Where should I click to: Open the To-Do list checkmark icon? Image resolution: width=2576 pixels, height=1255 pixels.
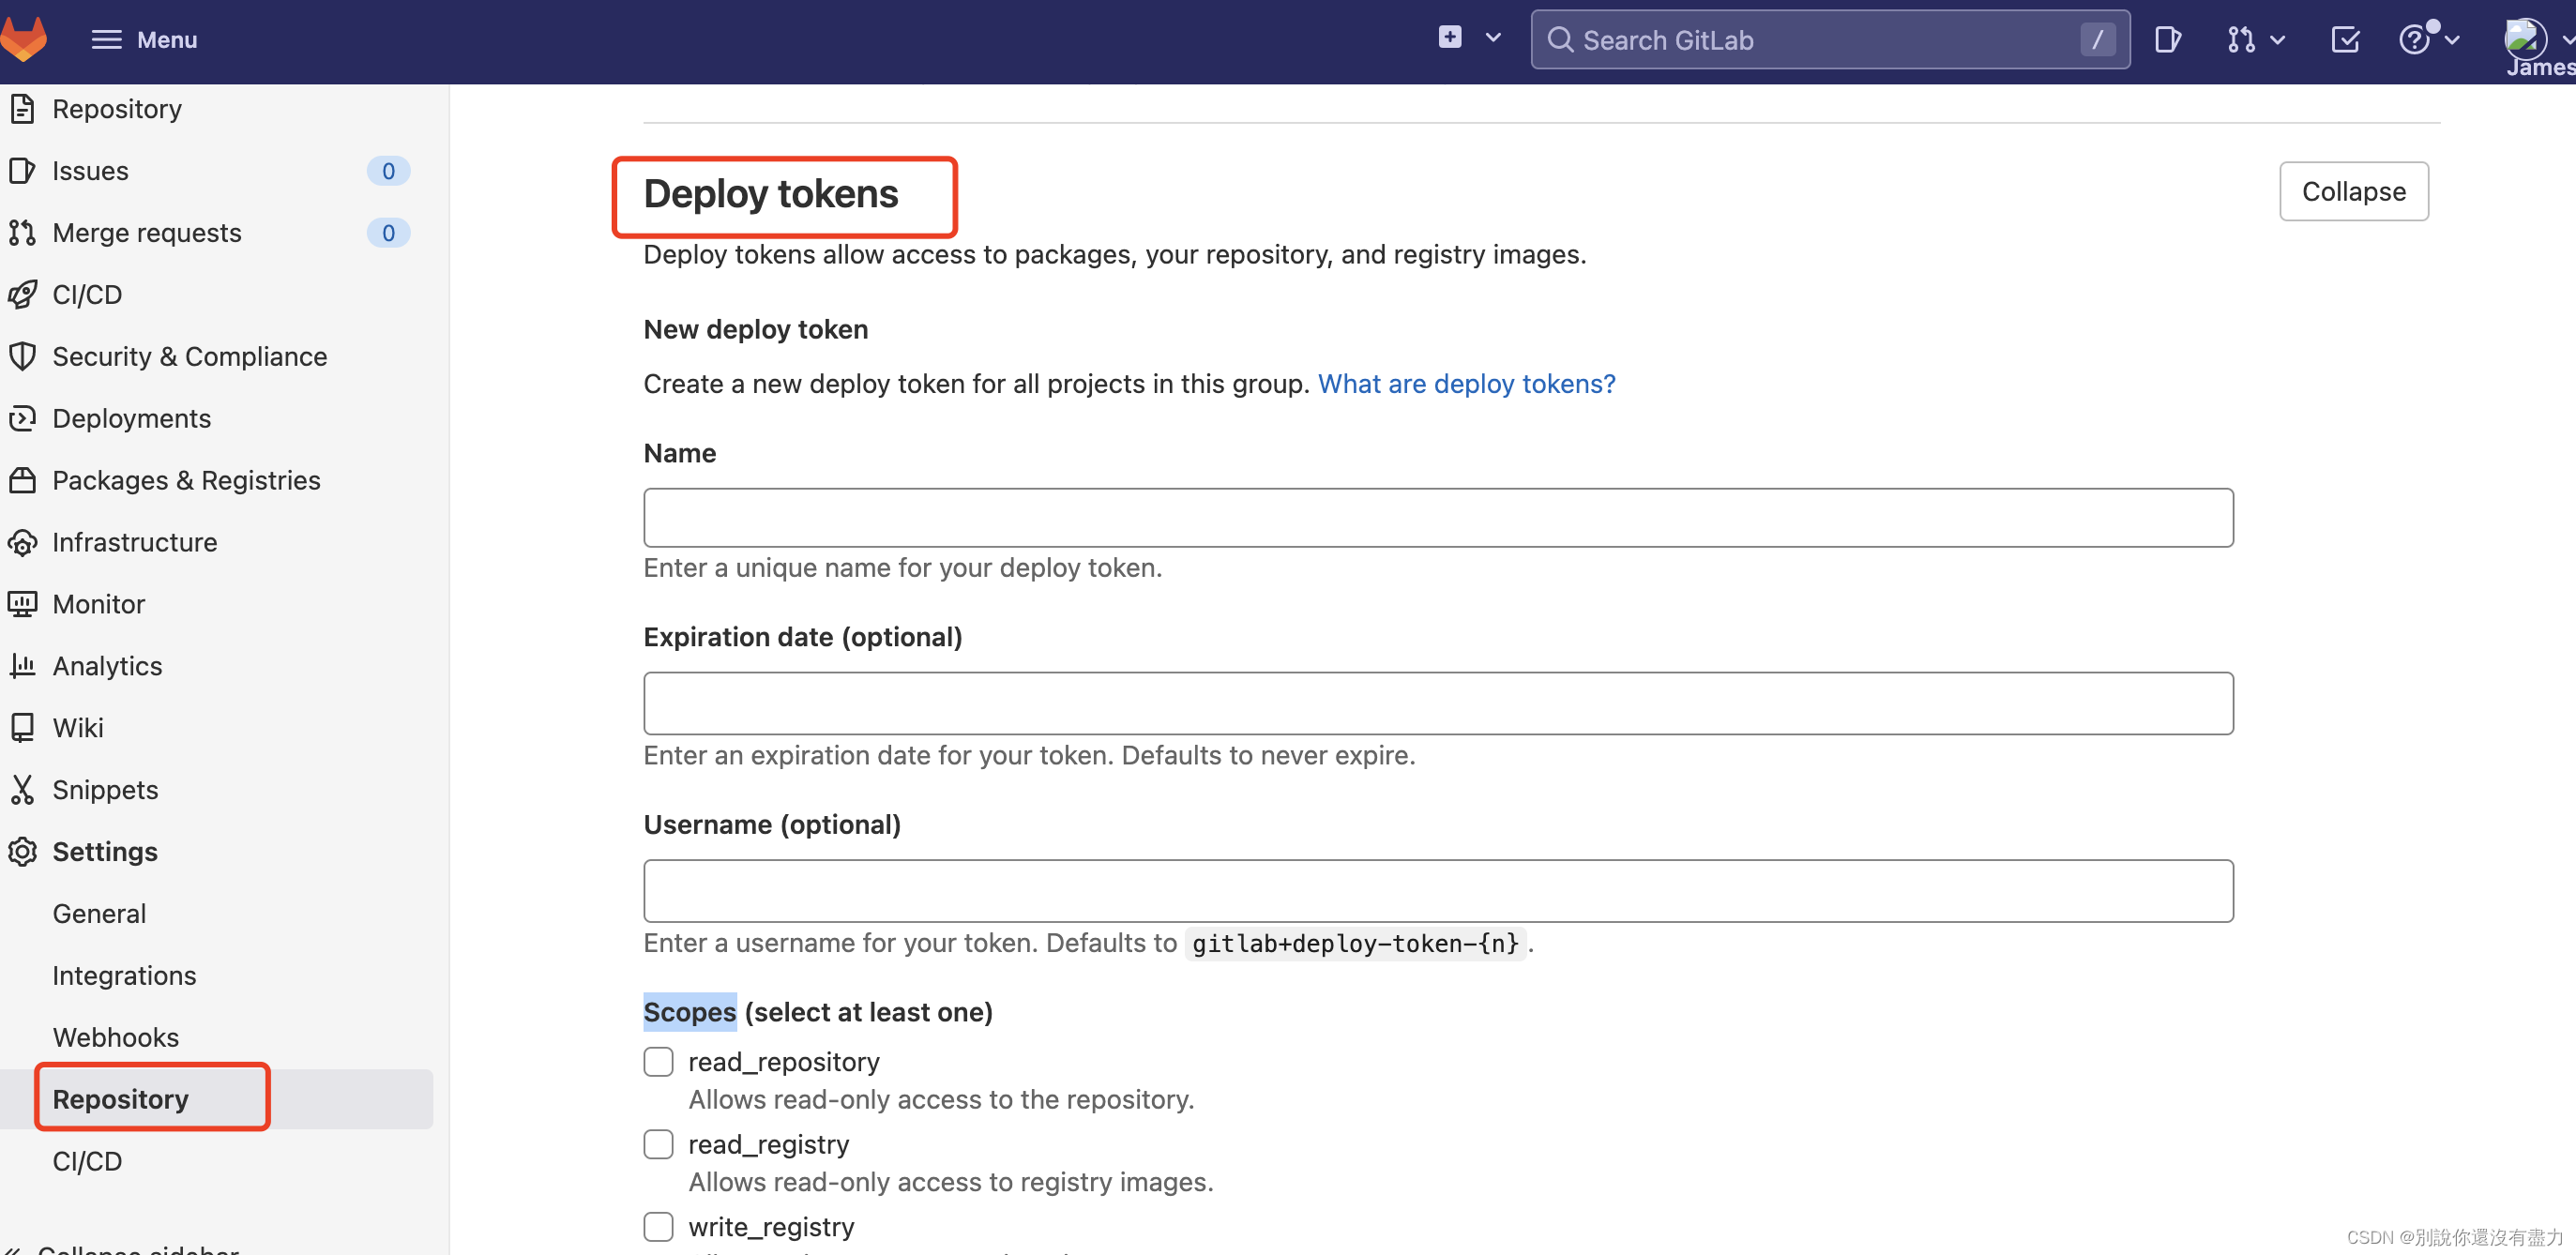pyautogui.click(x=2344, y=40)
